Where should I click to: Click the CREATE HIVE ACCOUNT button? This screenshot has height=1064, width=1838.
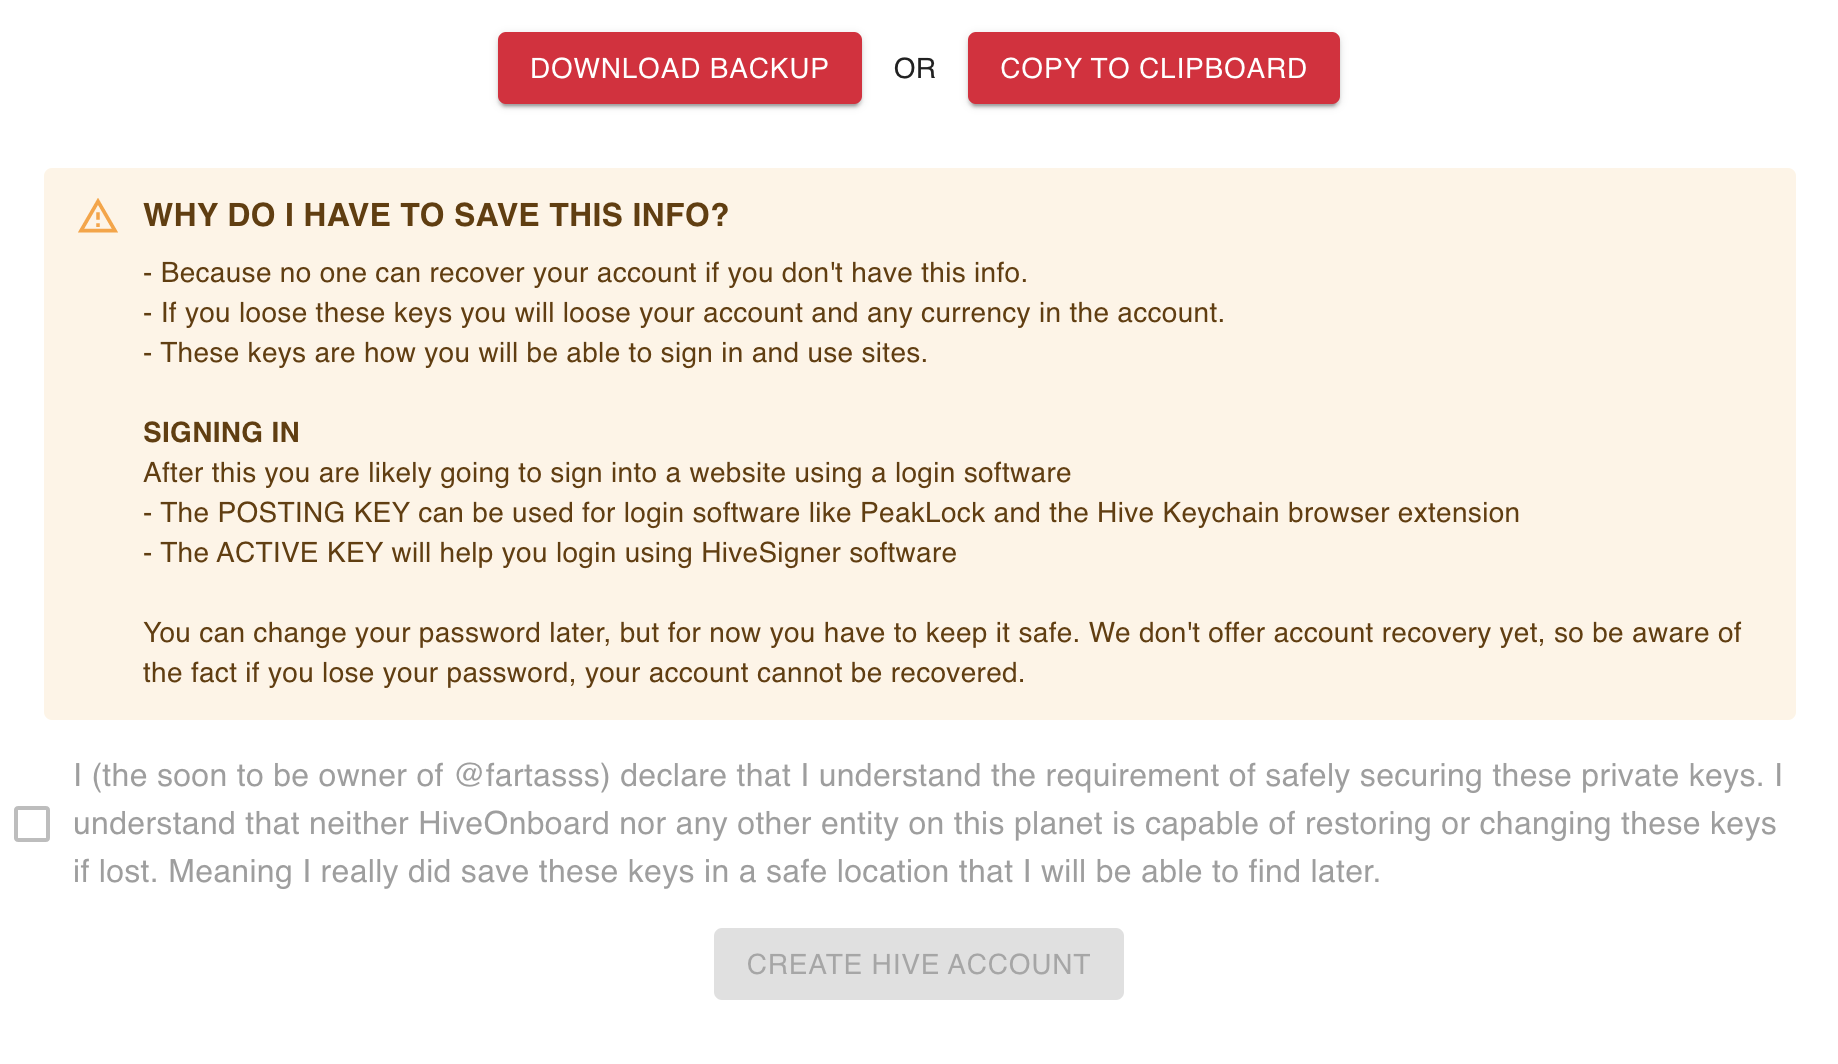click(x=918, y=964)
